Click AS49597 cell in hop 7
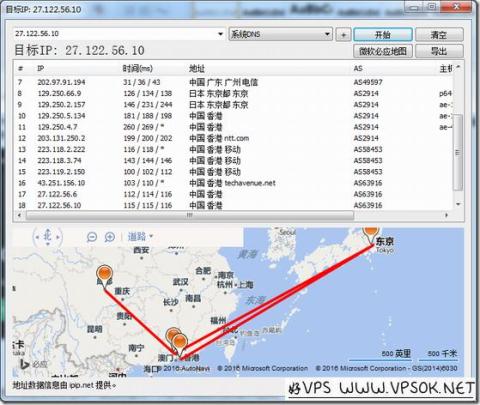The width and height of the screenshot is (480, 405). click(x=368, y=82)
